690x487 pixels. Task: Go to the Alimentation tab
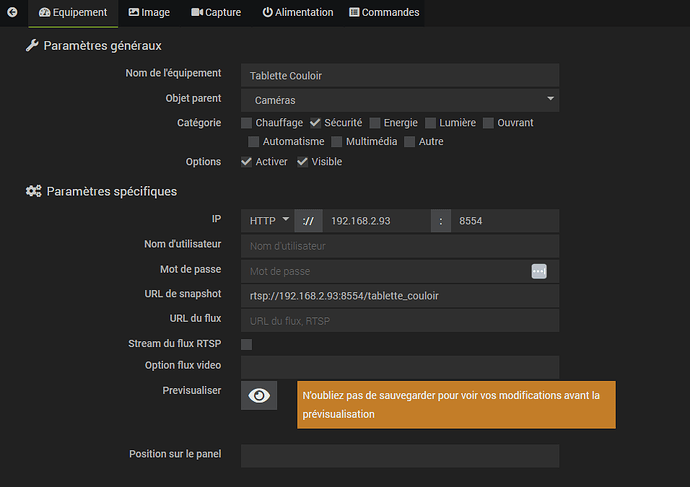click(x=298, y=13)
